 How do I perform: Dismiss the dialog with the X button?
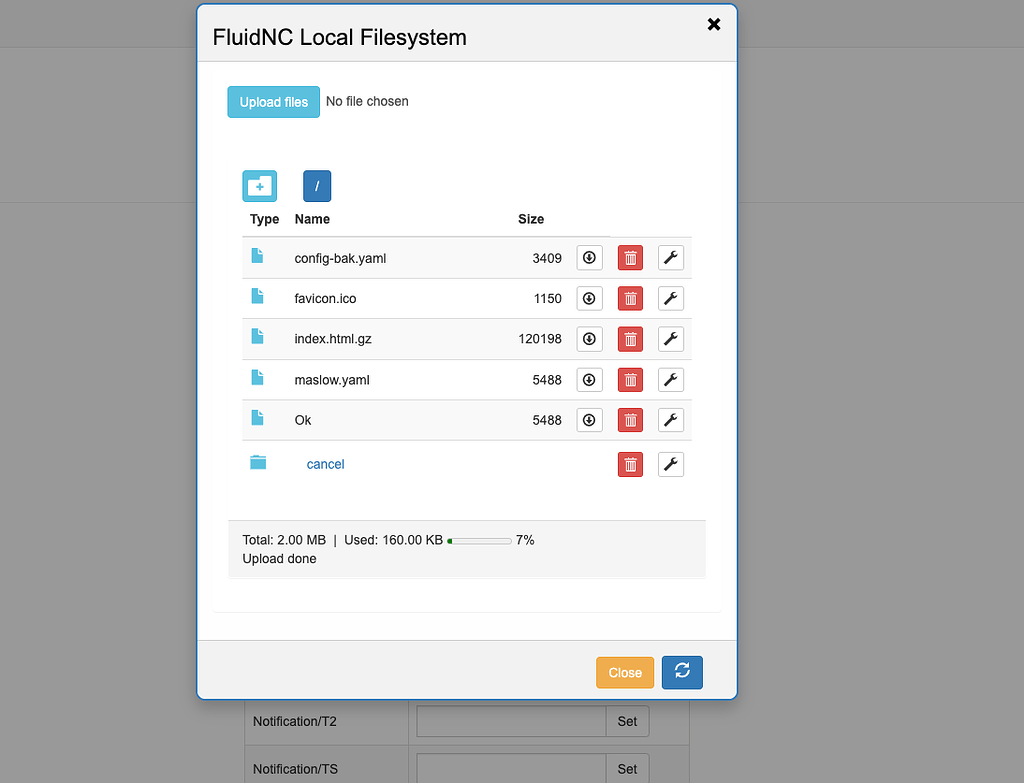pos(713,24)
